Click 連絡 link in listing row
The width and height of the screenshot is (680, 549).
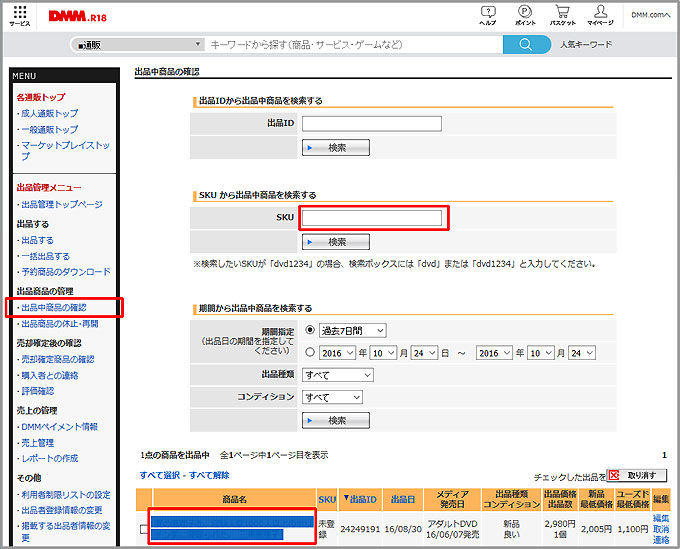(x=661, y=540)
